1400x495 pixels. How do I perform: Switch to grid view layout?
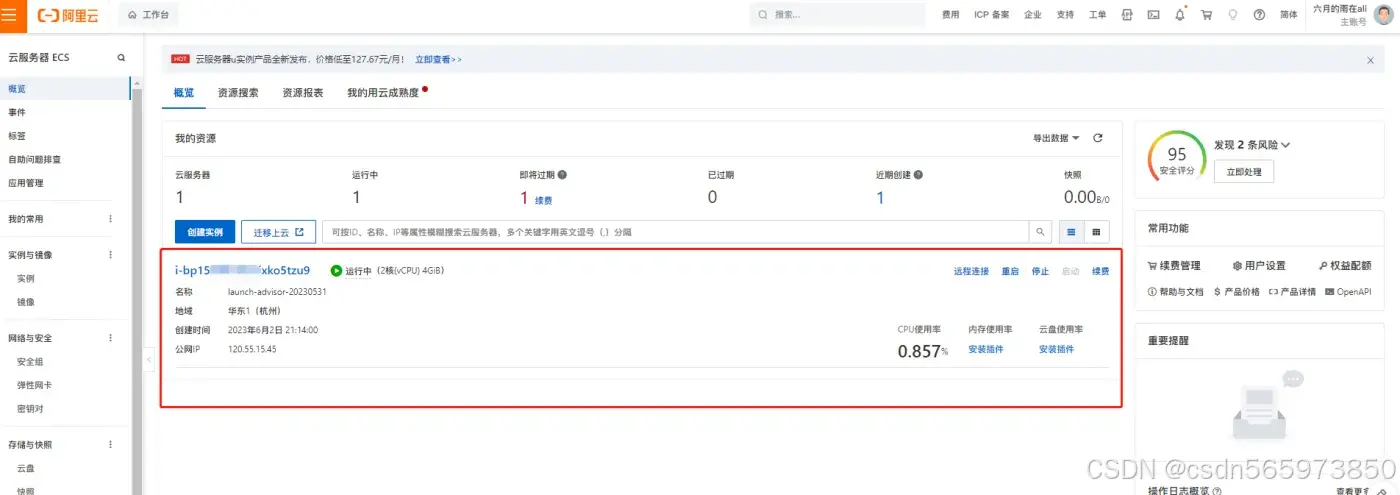coord(1096,232)
